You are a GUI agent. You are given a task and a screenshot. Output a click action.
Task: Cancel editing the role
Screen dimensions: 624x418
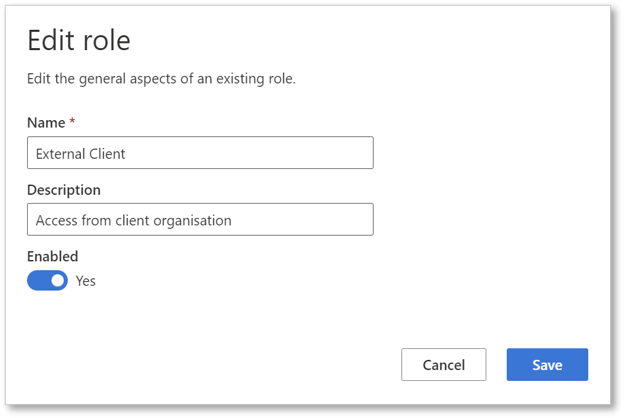[x=444, y=365]
